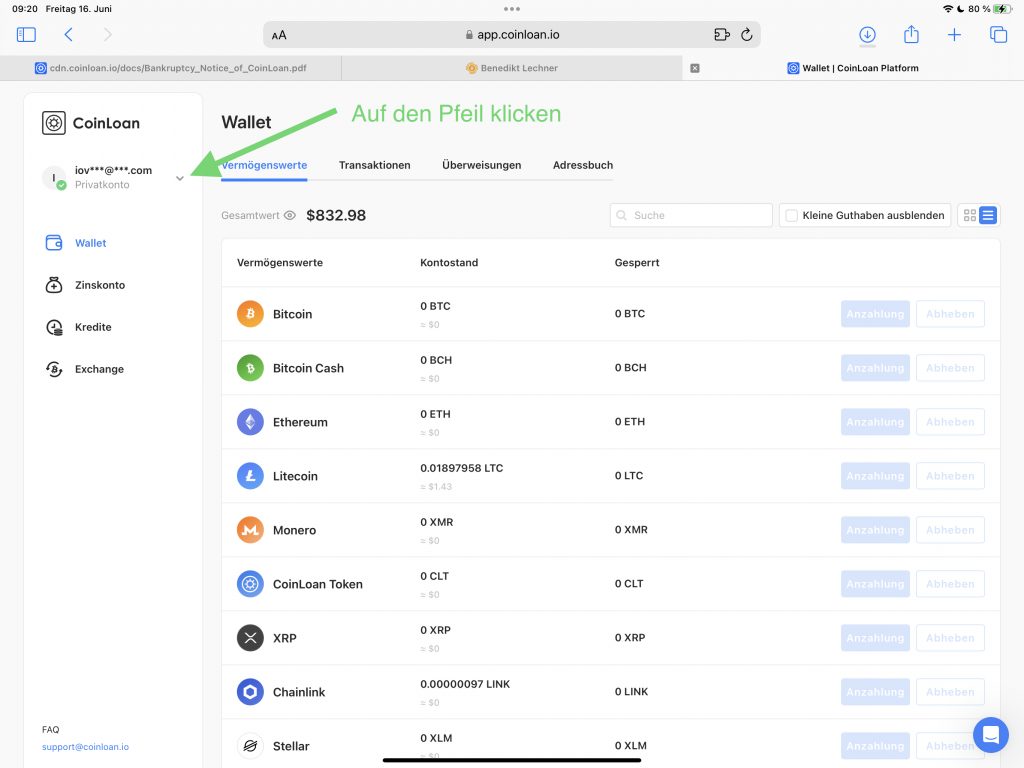Check Kleine Guthaben ausblenden checkbox
This screenshot has width=1024, height=768.
pos(792,216)
